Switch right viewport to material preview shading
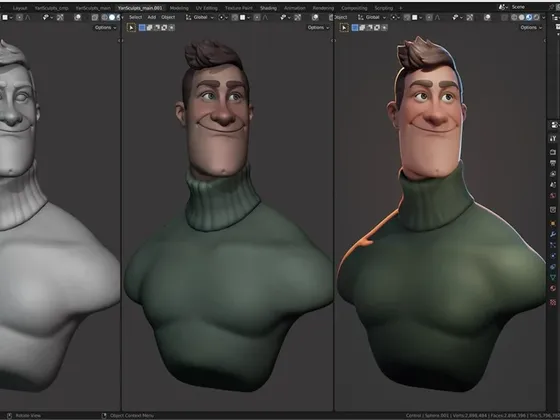The width and height of the screenshot is (560, 420). click(x=529, y=17)
